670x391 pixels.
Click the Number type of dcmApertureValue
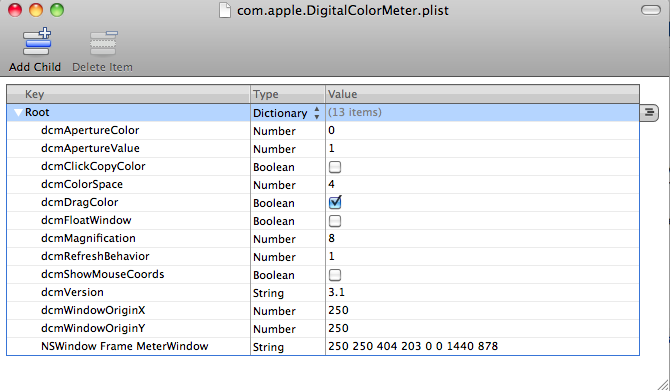point(274,149)
